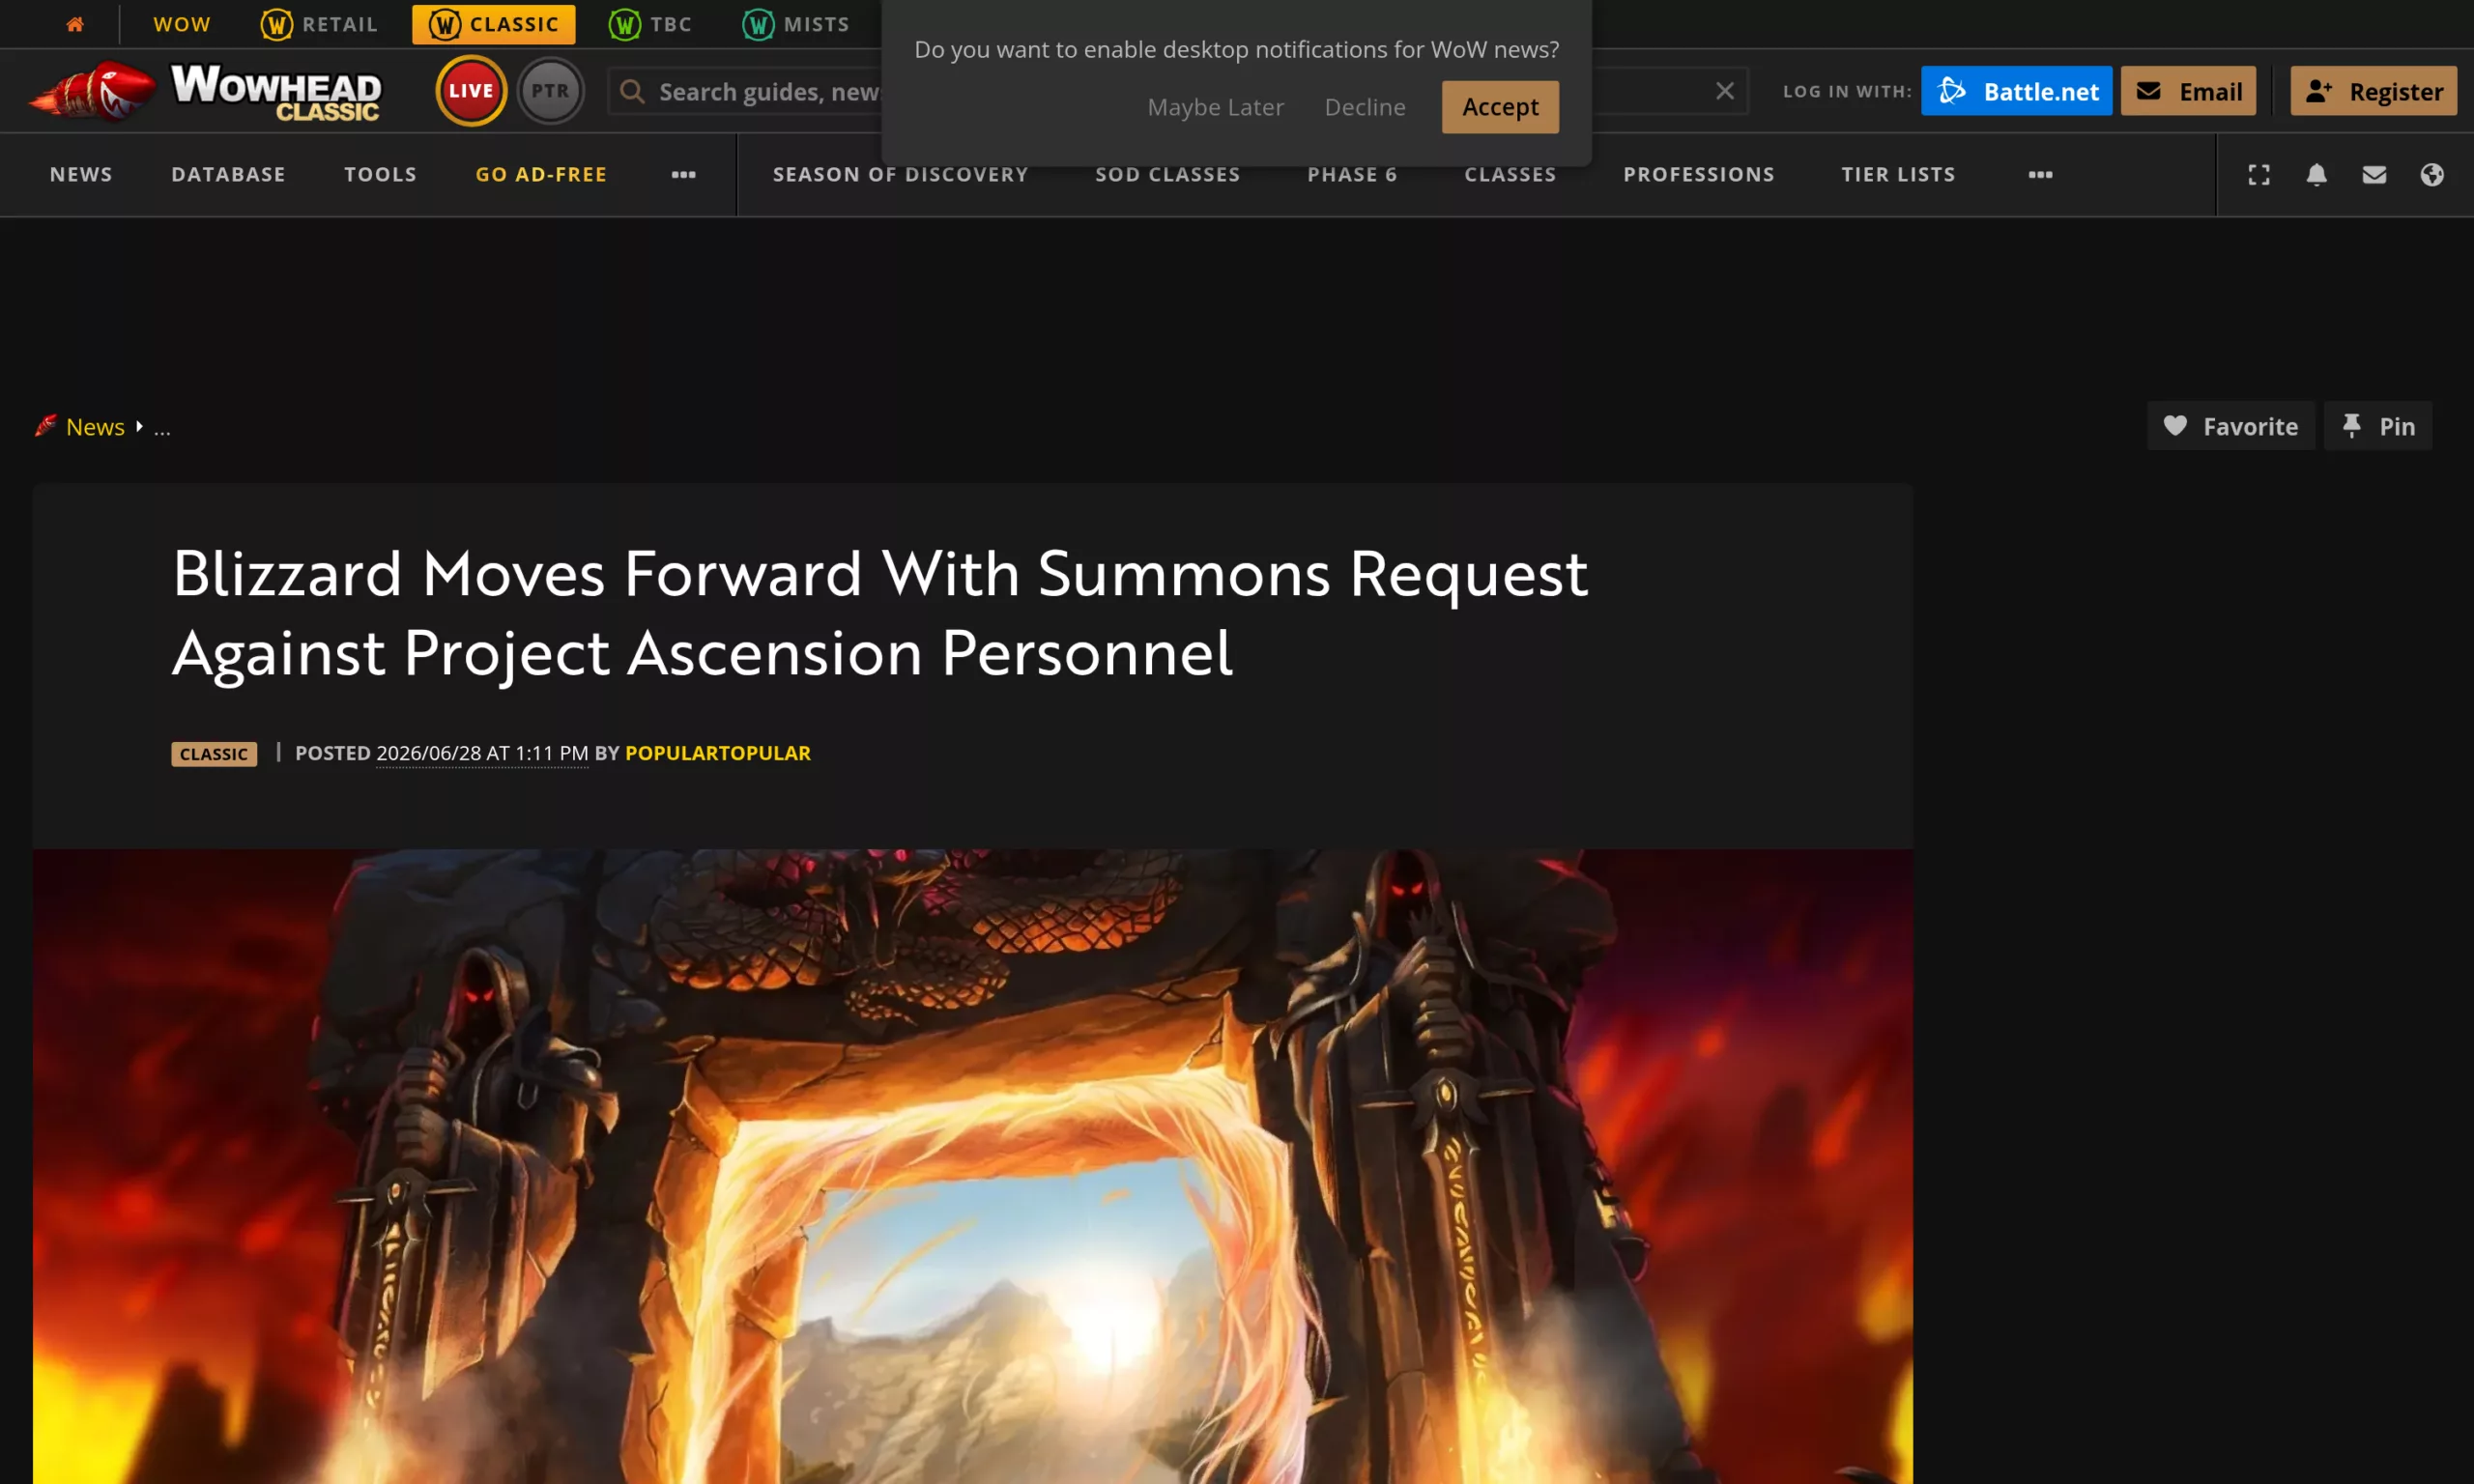
Task: Click the Register button
Action: click(x=2373, y=91)
